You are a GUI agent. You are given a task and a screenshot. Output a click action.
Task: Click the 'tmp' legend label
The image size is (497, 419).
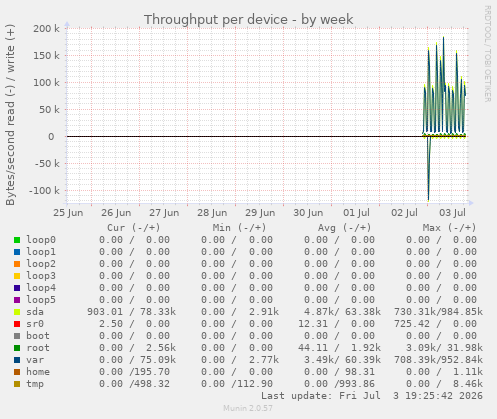coord(35,384)
